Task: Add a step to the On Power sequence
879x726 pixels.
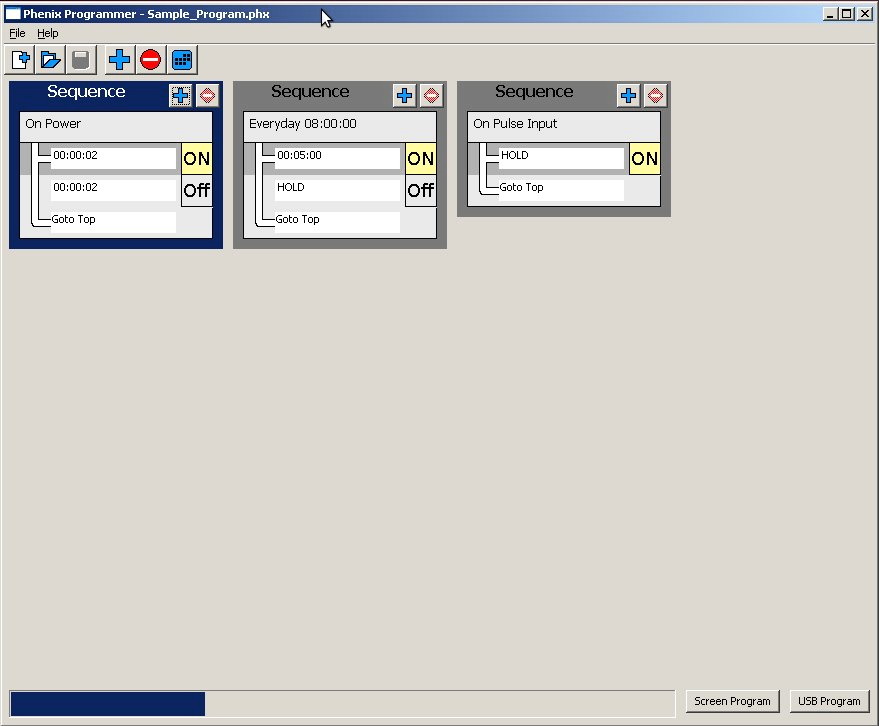Action: [x=180, y=96]
